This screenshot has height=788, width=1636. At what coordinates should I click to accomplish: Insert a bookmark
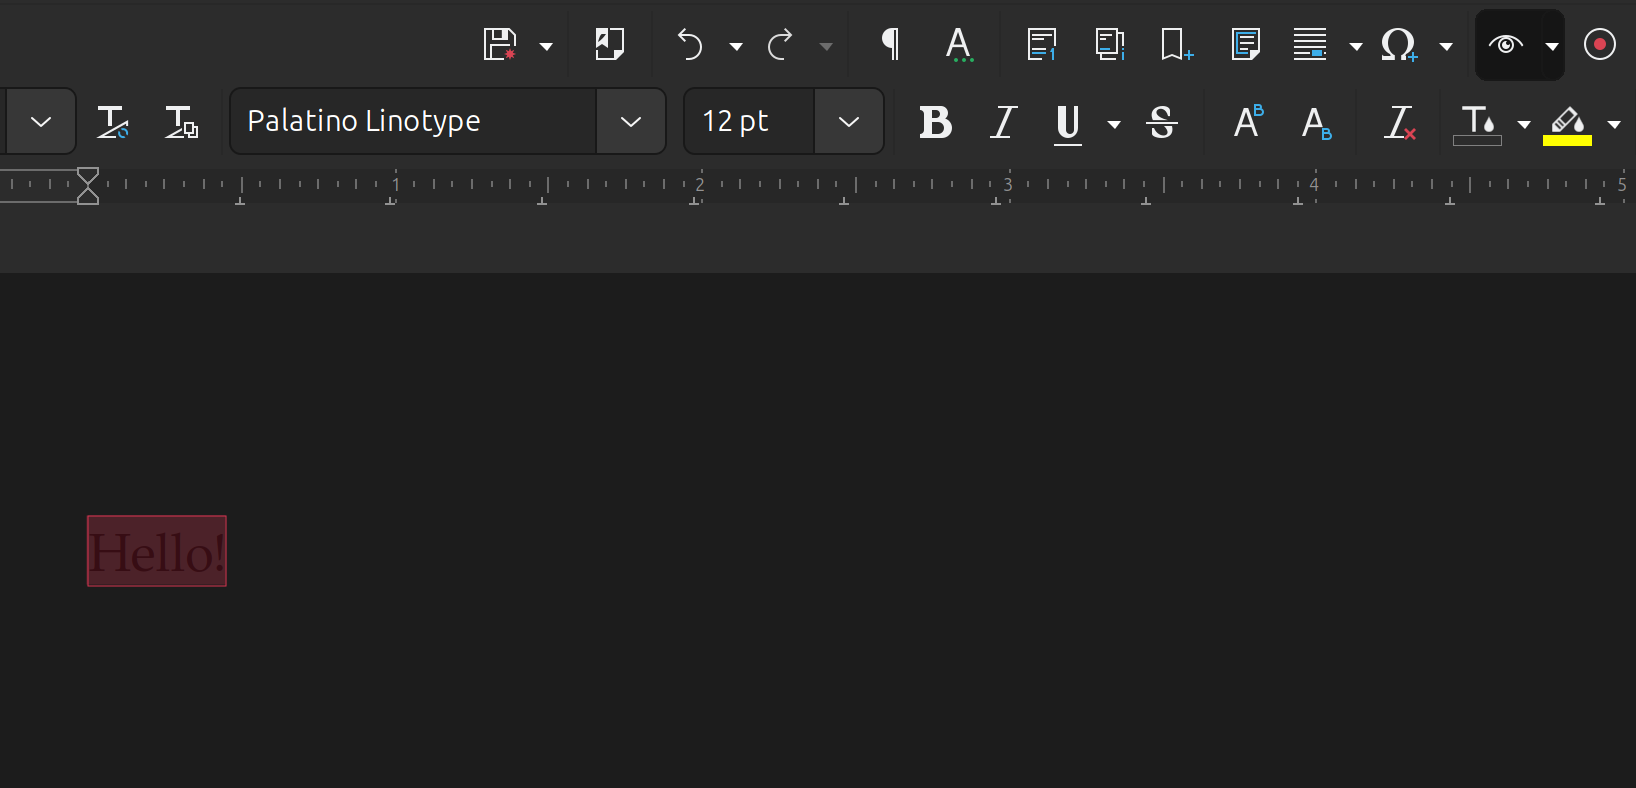click(x=1177, y=45)
